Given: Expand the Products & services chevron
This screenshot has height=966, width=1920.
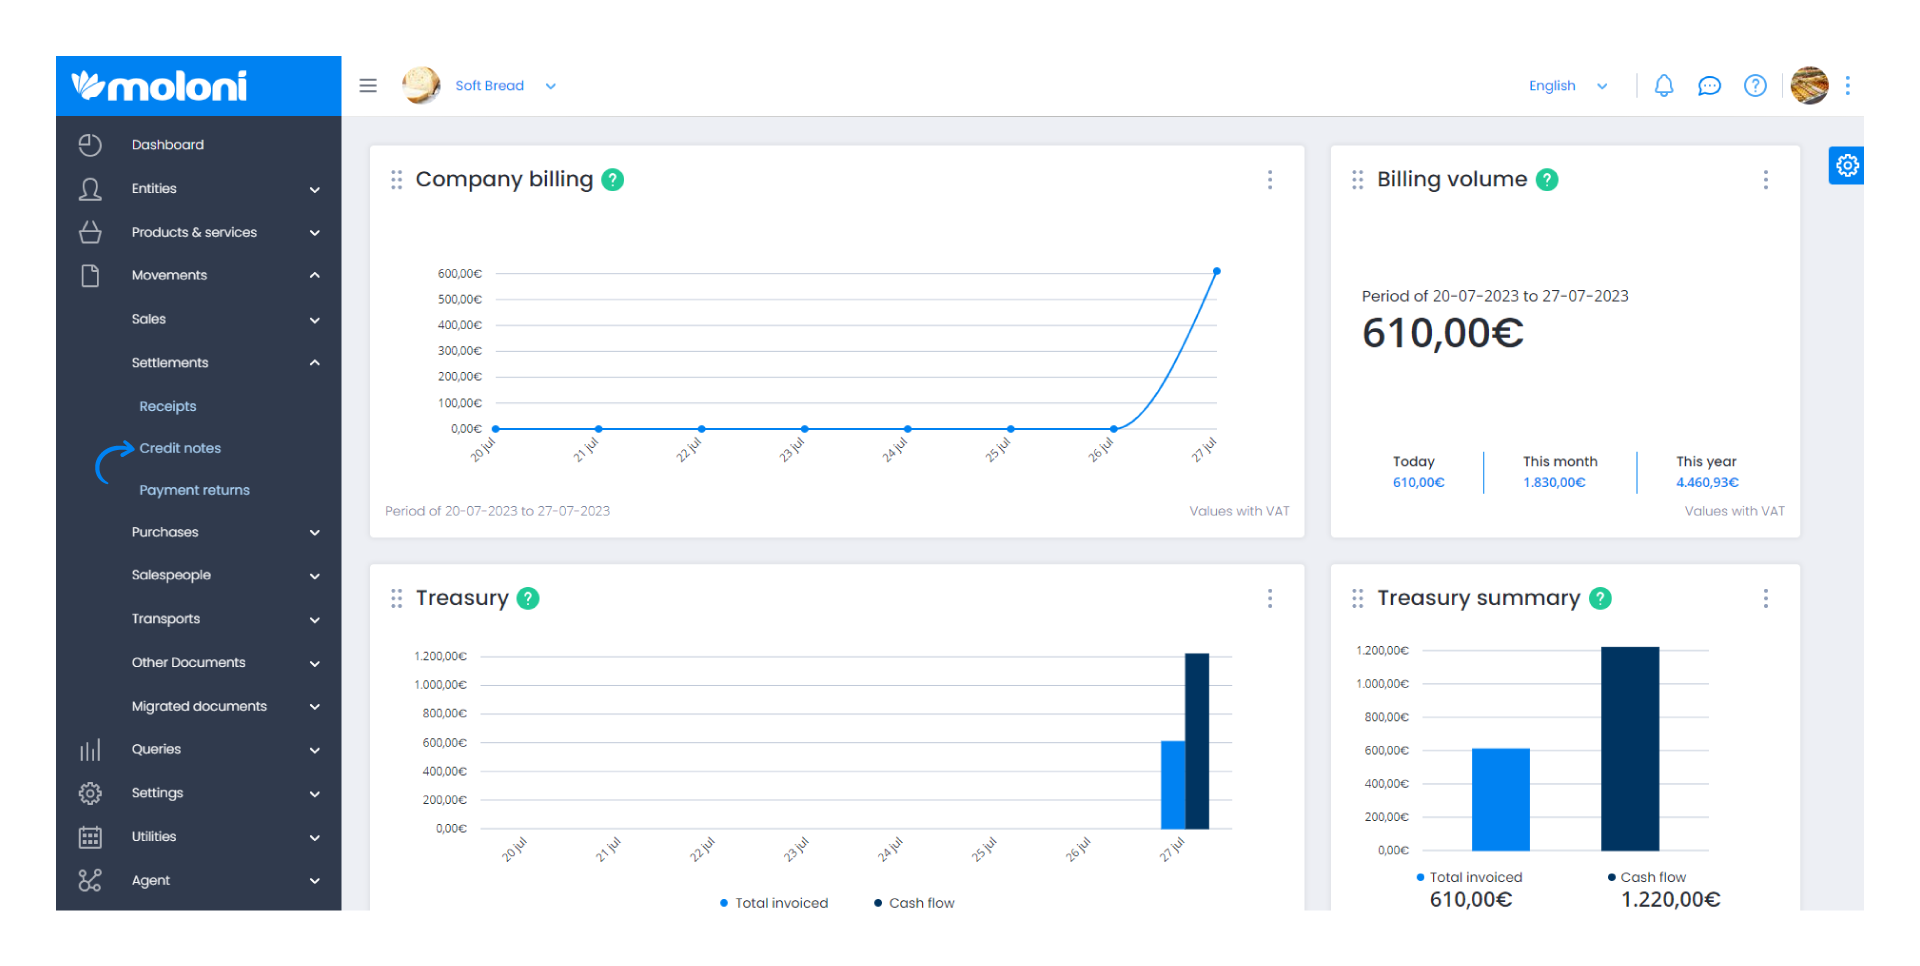Looking at the screenshot, I should click(315, 233).
